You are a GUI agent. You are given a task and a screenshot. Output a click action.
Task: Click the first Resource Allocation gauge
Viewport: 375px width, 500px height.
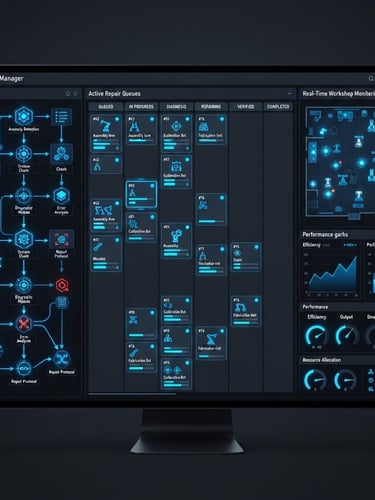(x=315, y=379)
